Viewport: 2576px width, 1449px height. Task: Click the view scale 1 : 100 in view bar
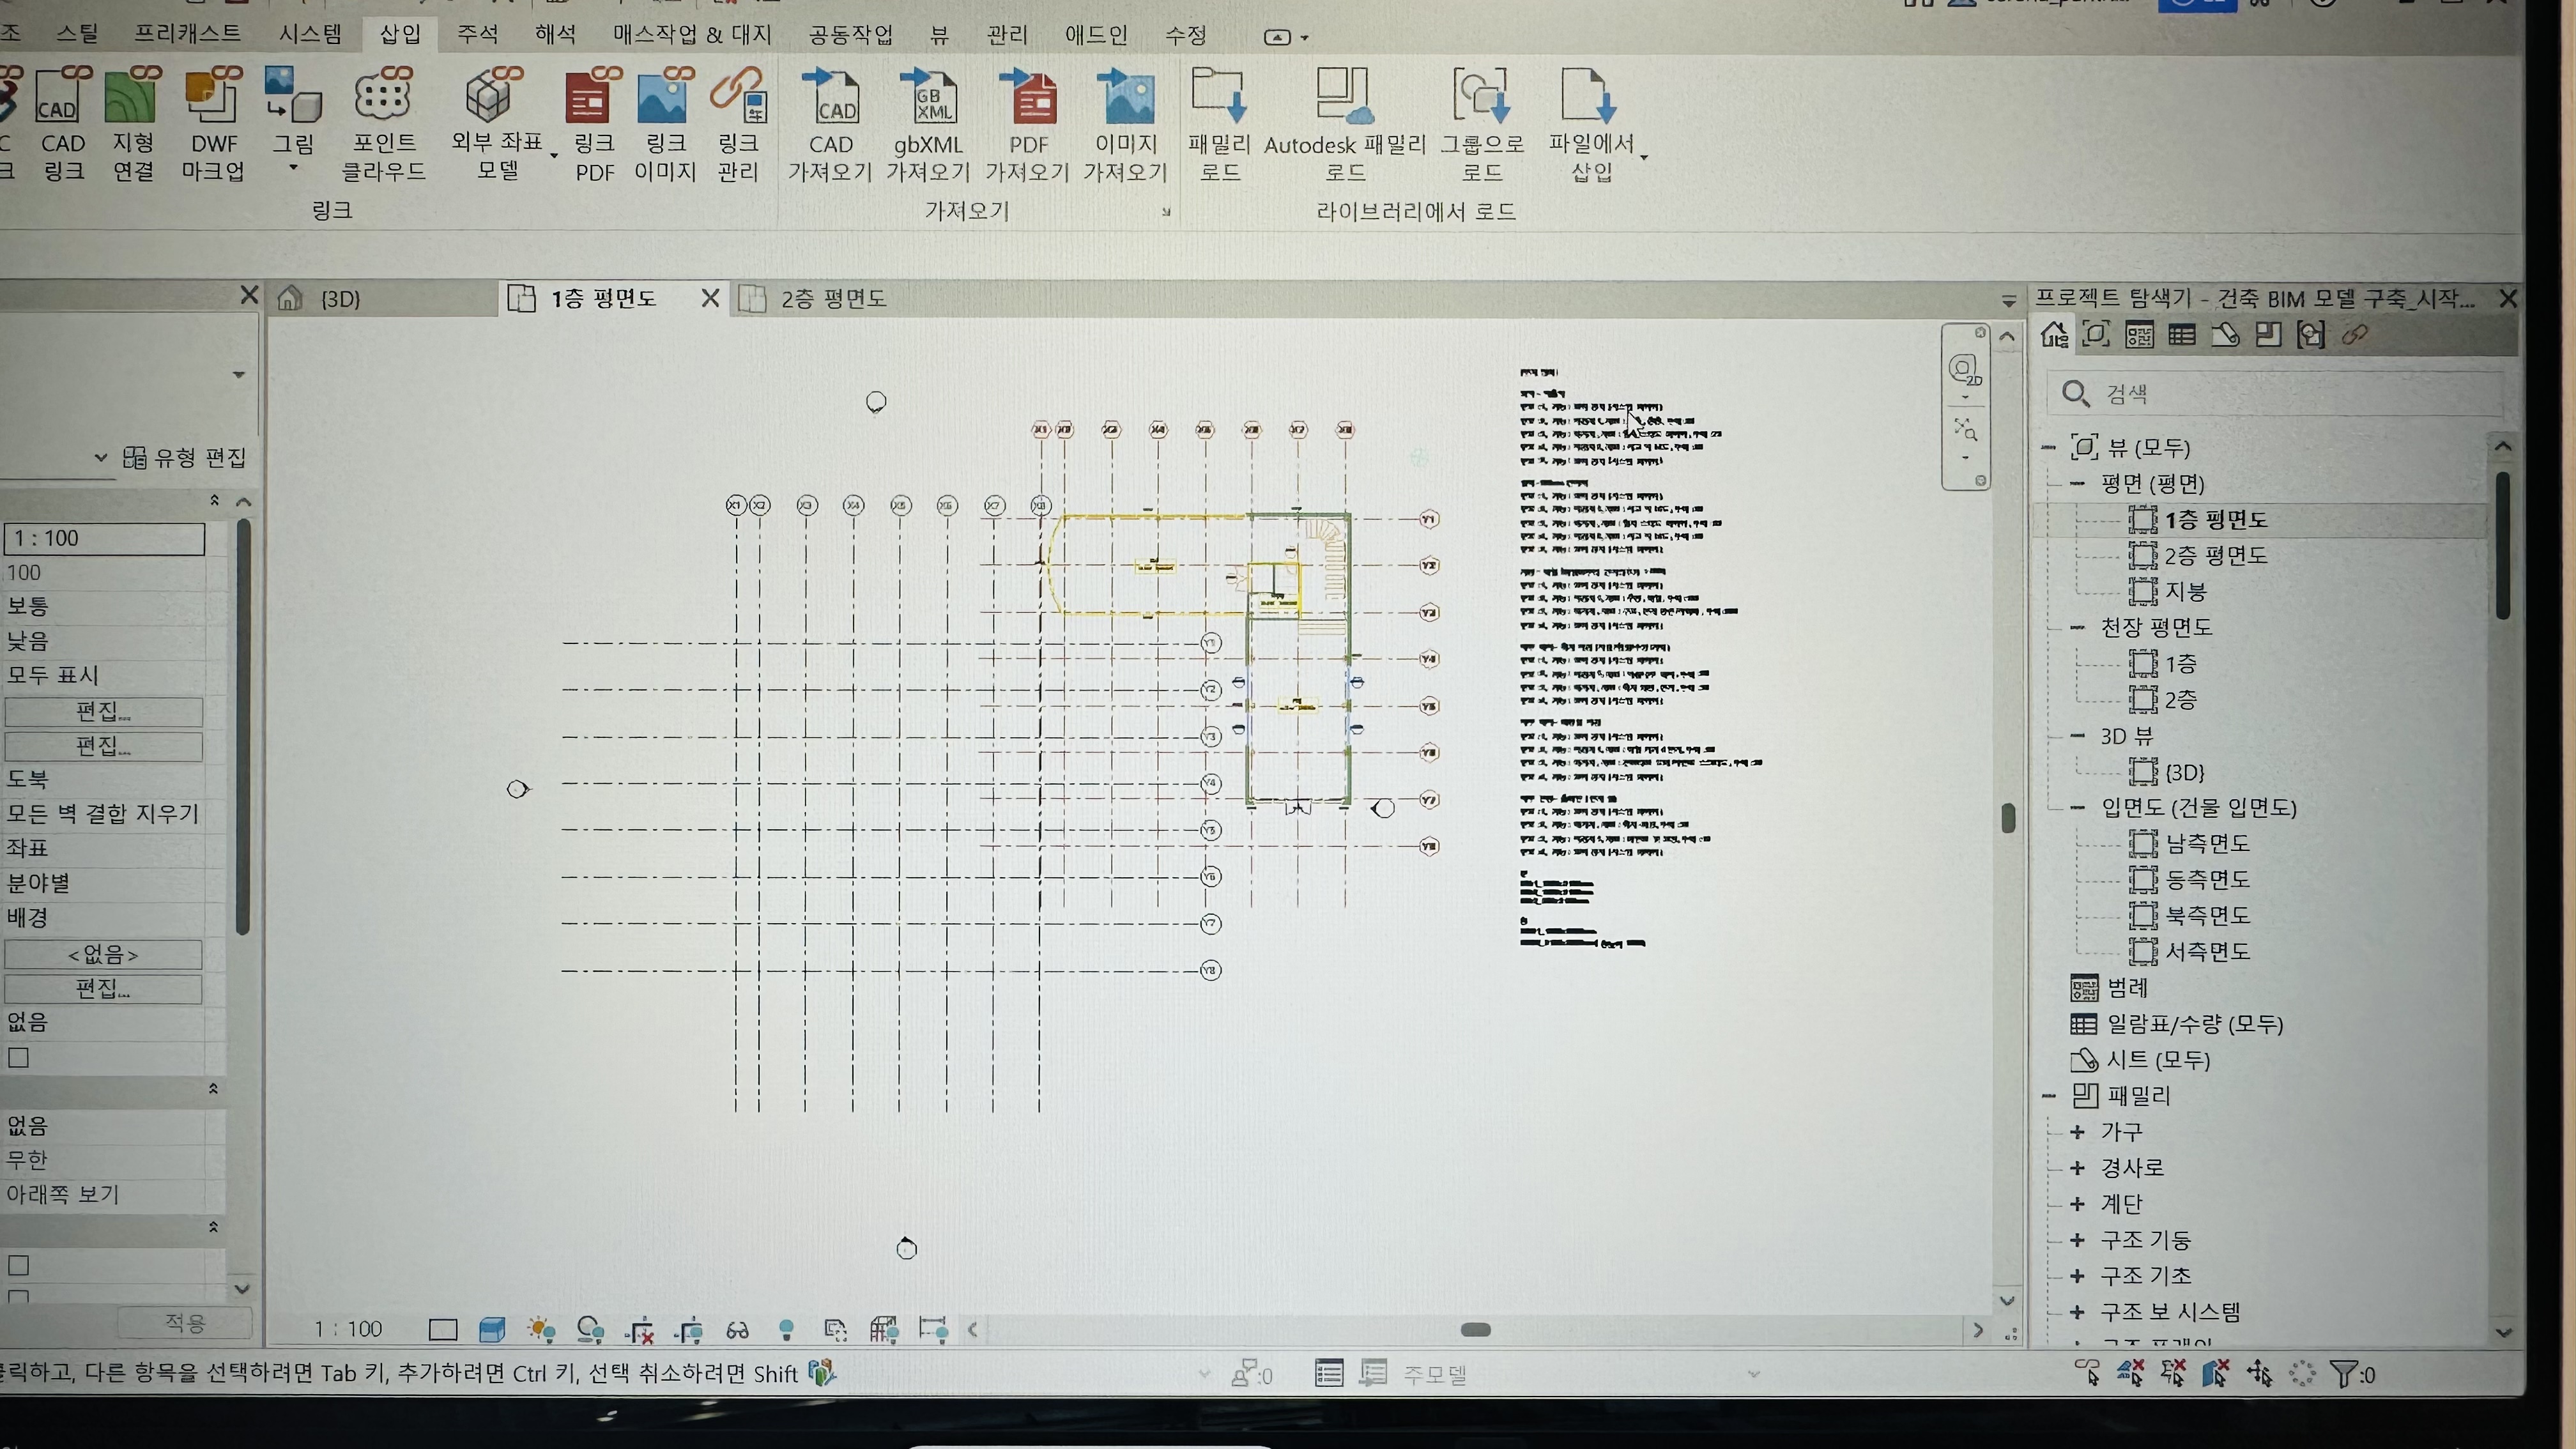(348, 1329)
